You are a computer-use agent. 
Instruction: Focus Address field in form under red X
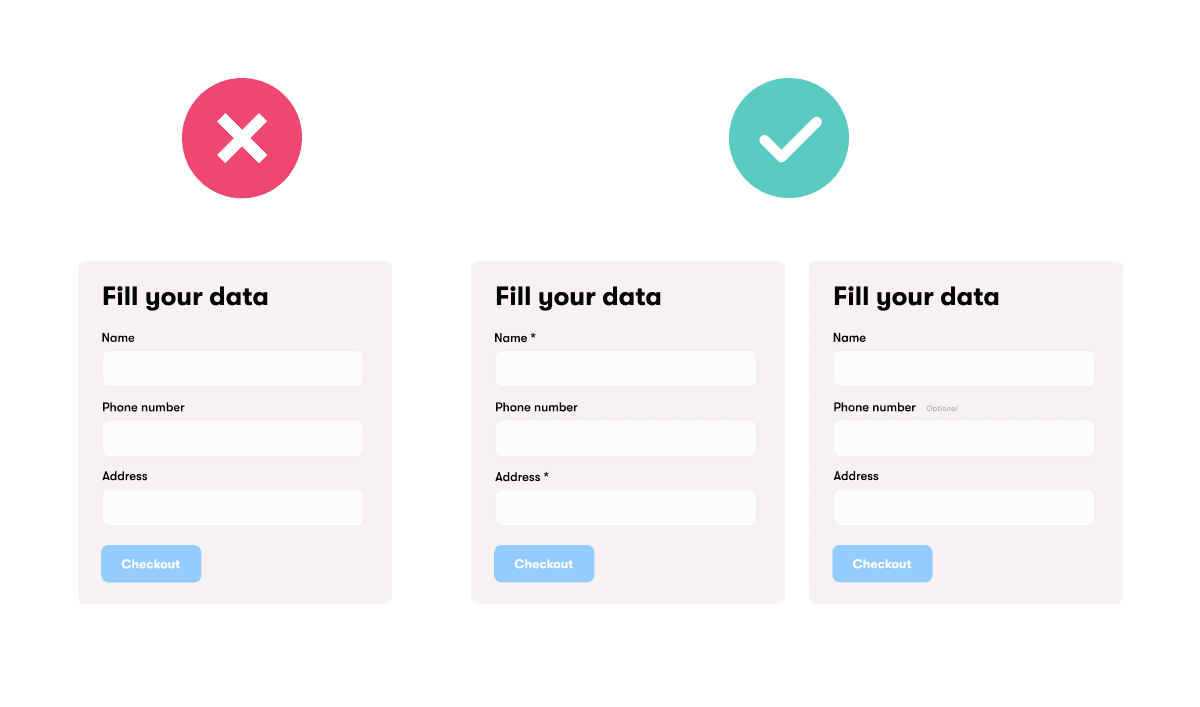coord(233,508)
